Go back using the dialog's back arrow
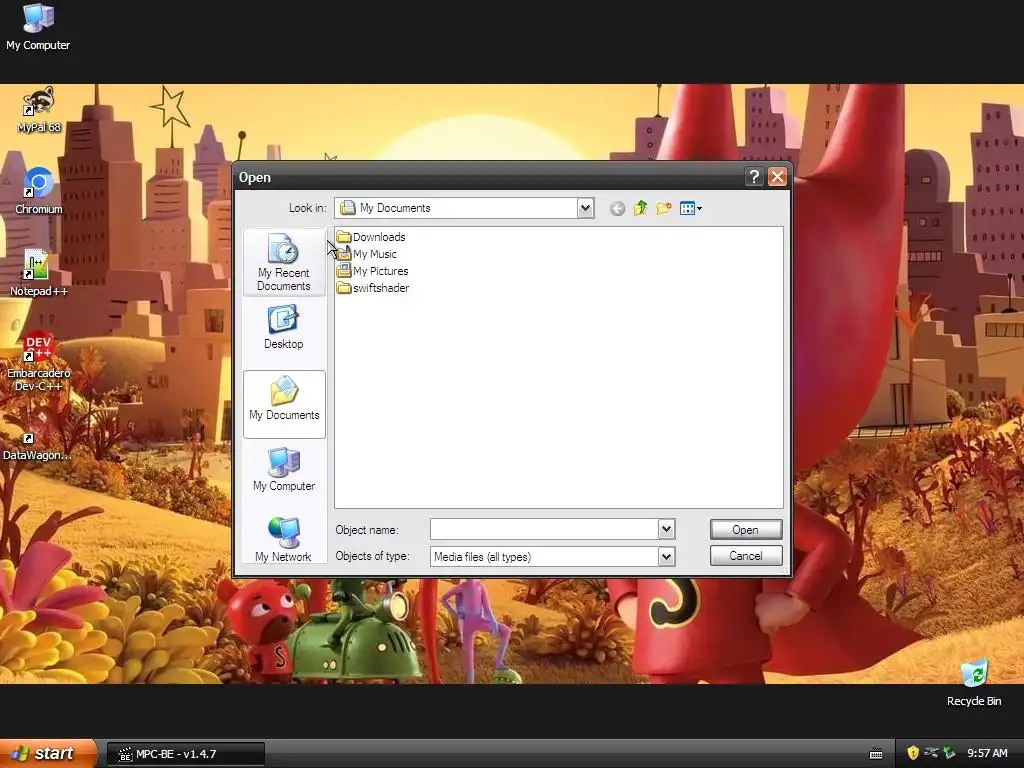 tap(617, 208)
